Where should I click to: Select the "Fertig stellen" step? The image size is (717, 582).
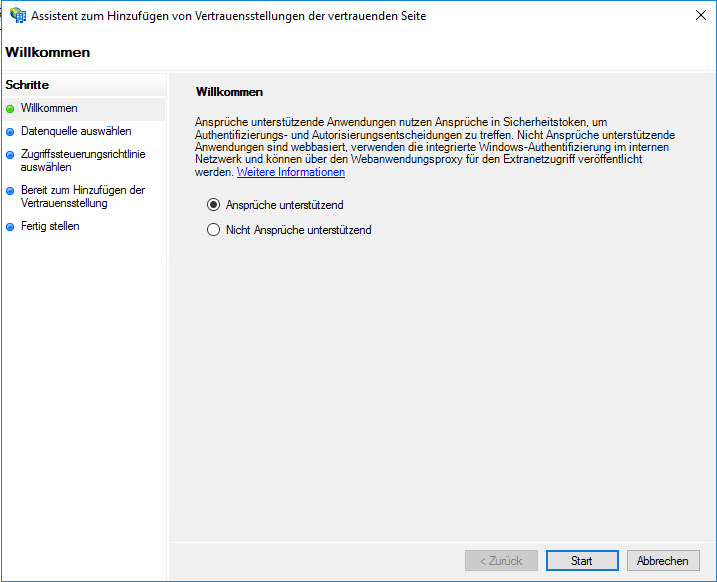tap(51, 227)
